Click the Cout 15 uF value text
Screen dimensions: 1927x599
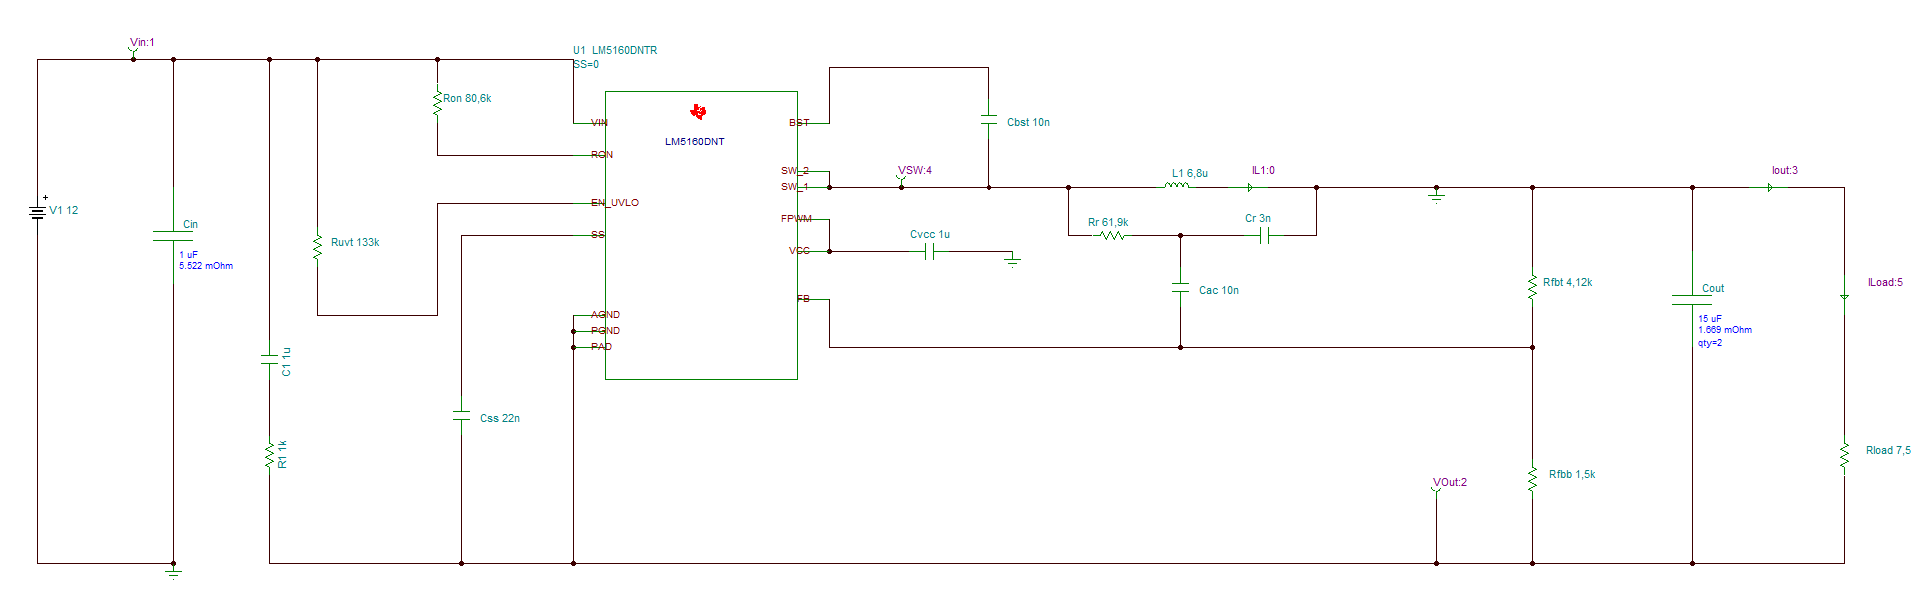point(1710,319)
